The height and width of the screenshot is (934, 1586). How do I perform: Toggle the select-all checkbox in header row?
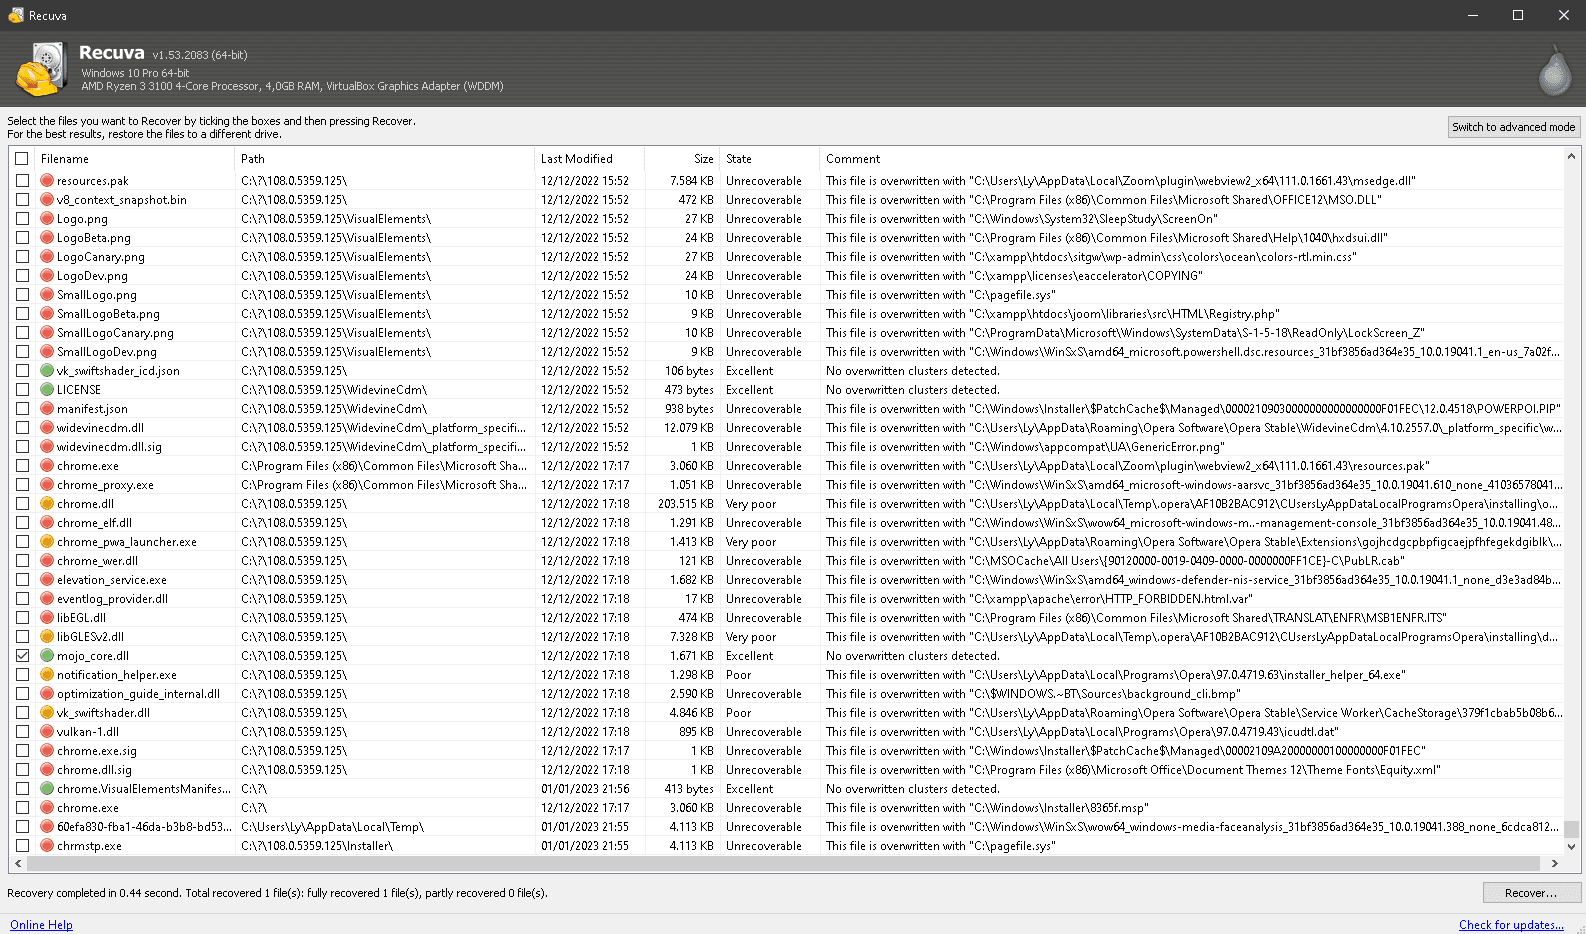pos(22,159)
